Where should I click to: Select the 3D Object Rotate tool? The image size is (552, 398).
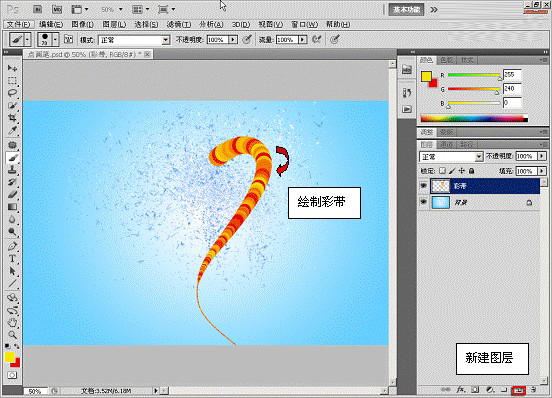(12, 298)
